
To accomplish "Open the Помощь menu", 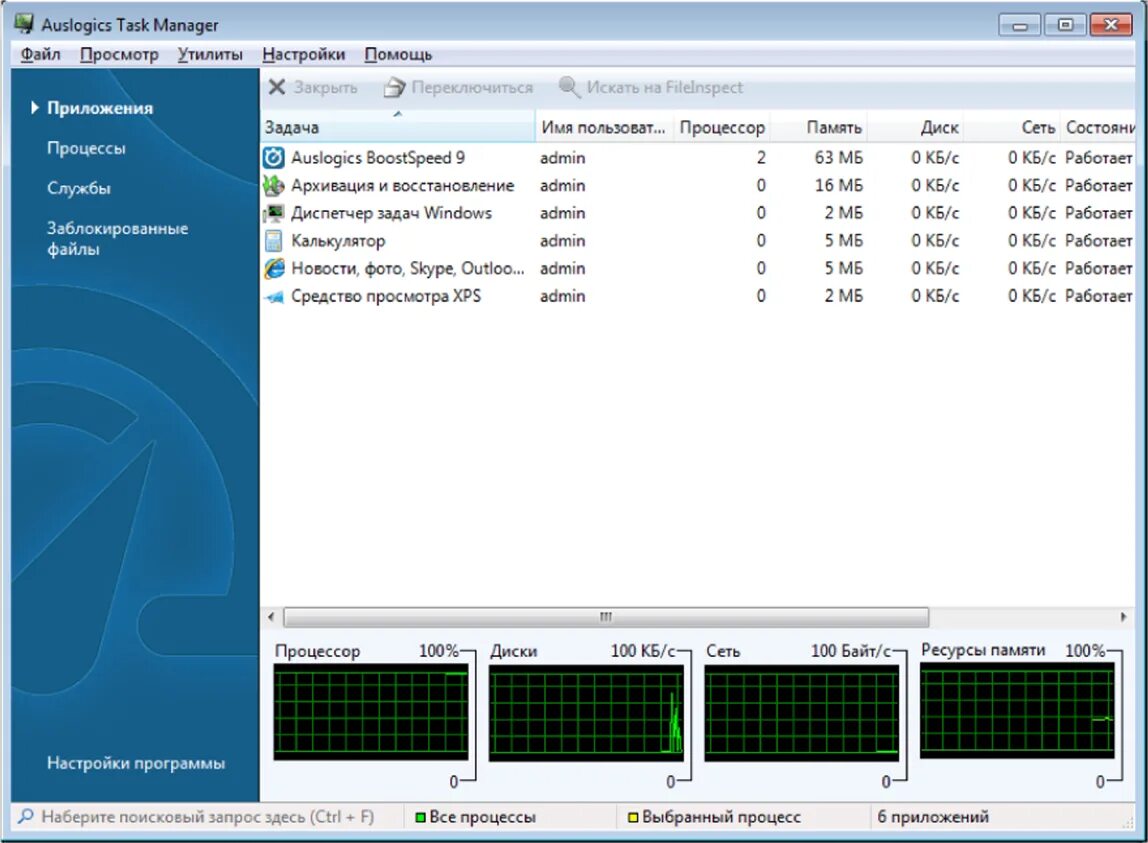I will (398, 54).
